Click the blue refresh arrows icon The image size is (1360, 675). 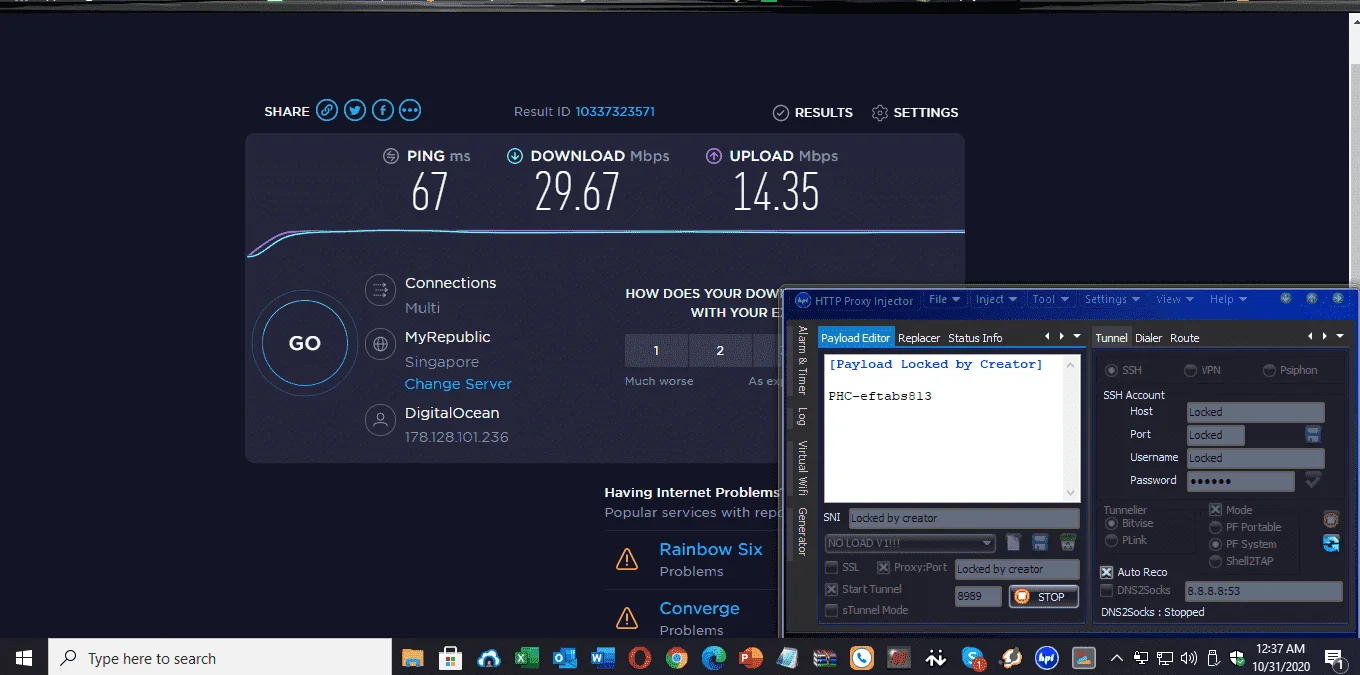click(x=1331, y=543)
